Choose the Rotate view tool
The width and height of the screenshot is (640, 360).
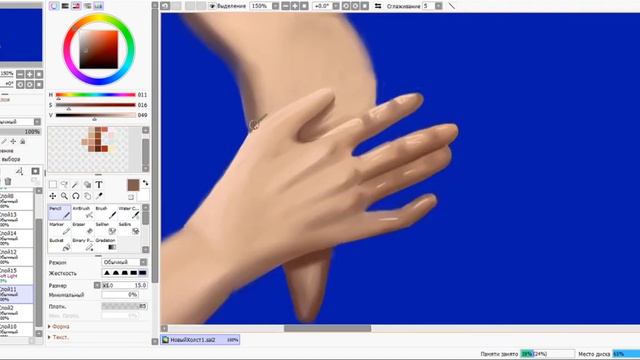(76, 196)
